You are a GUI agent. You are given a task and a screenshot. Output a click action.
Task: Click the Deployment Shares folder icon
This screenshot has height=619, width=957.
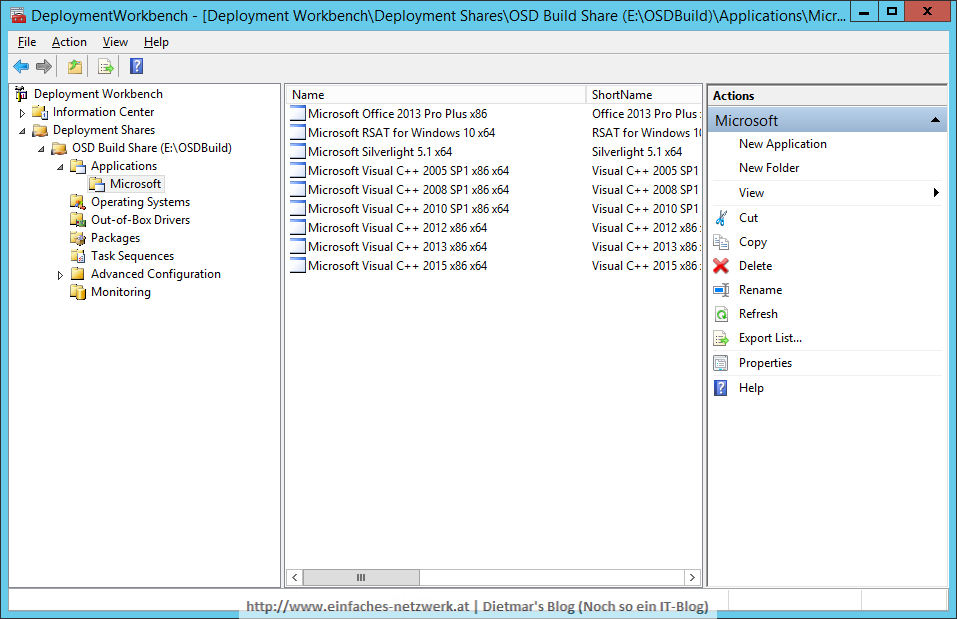(40, 130)
